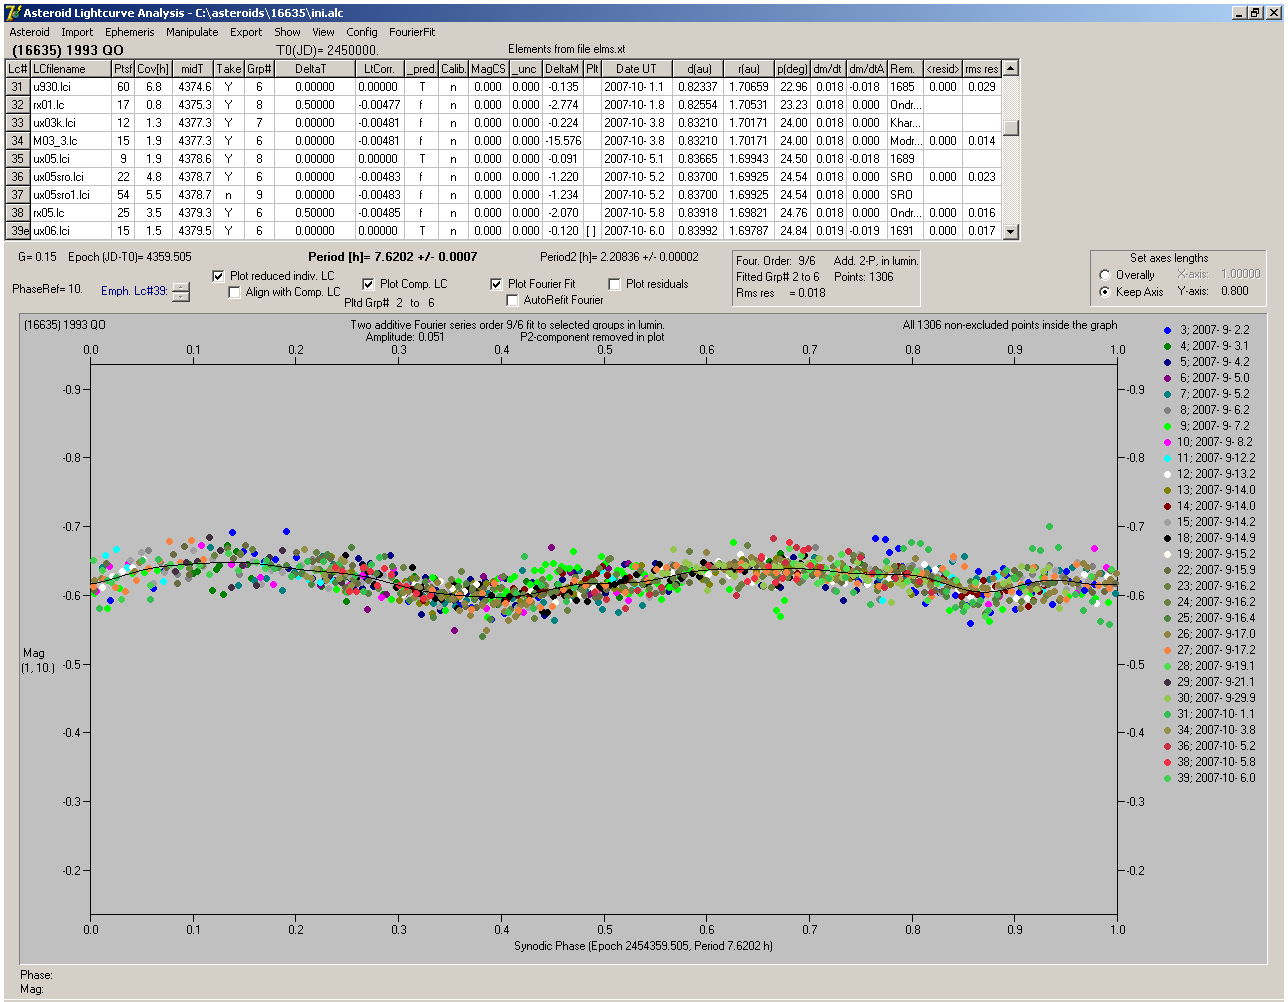Click the Y-axis length field
The width and height of the screenshot is (1288, 1002).
coord(1233,292)
